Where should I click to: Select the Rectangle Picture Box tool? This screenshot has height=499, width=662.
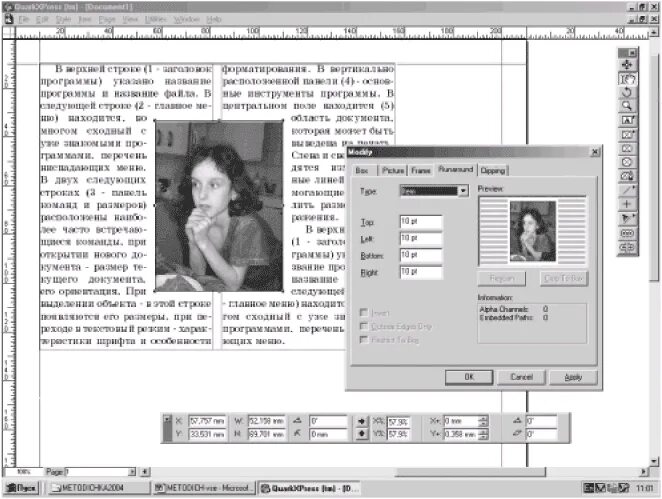[627, 135]
